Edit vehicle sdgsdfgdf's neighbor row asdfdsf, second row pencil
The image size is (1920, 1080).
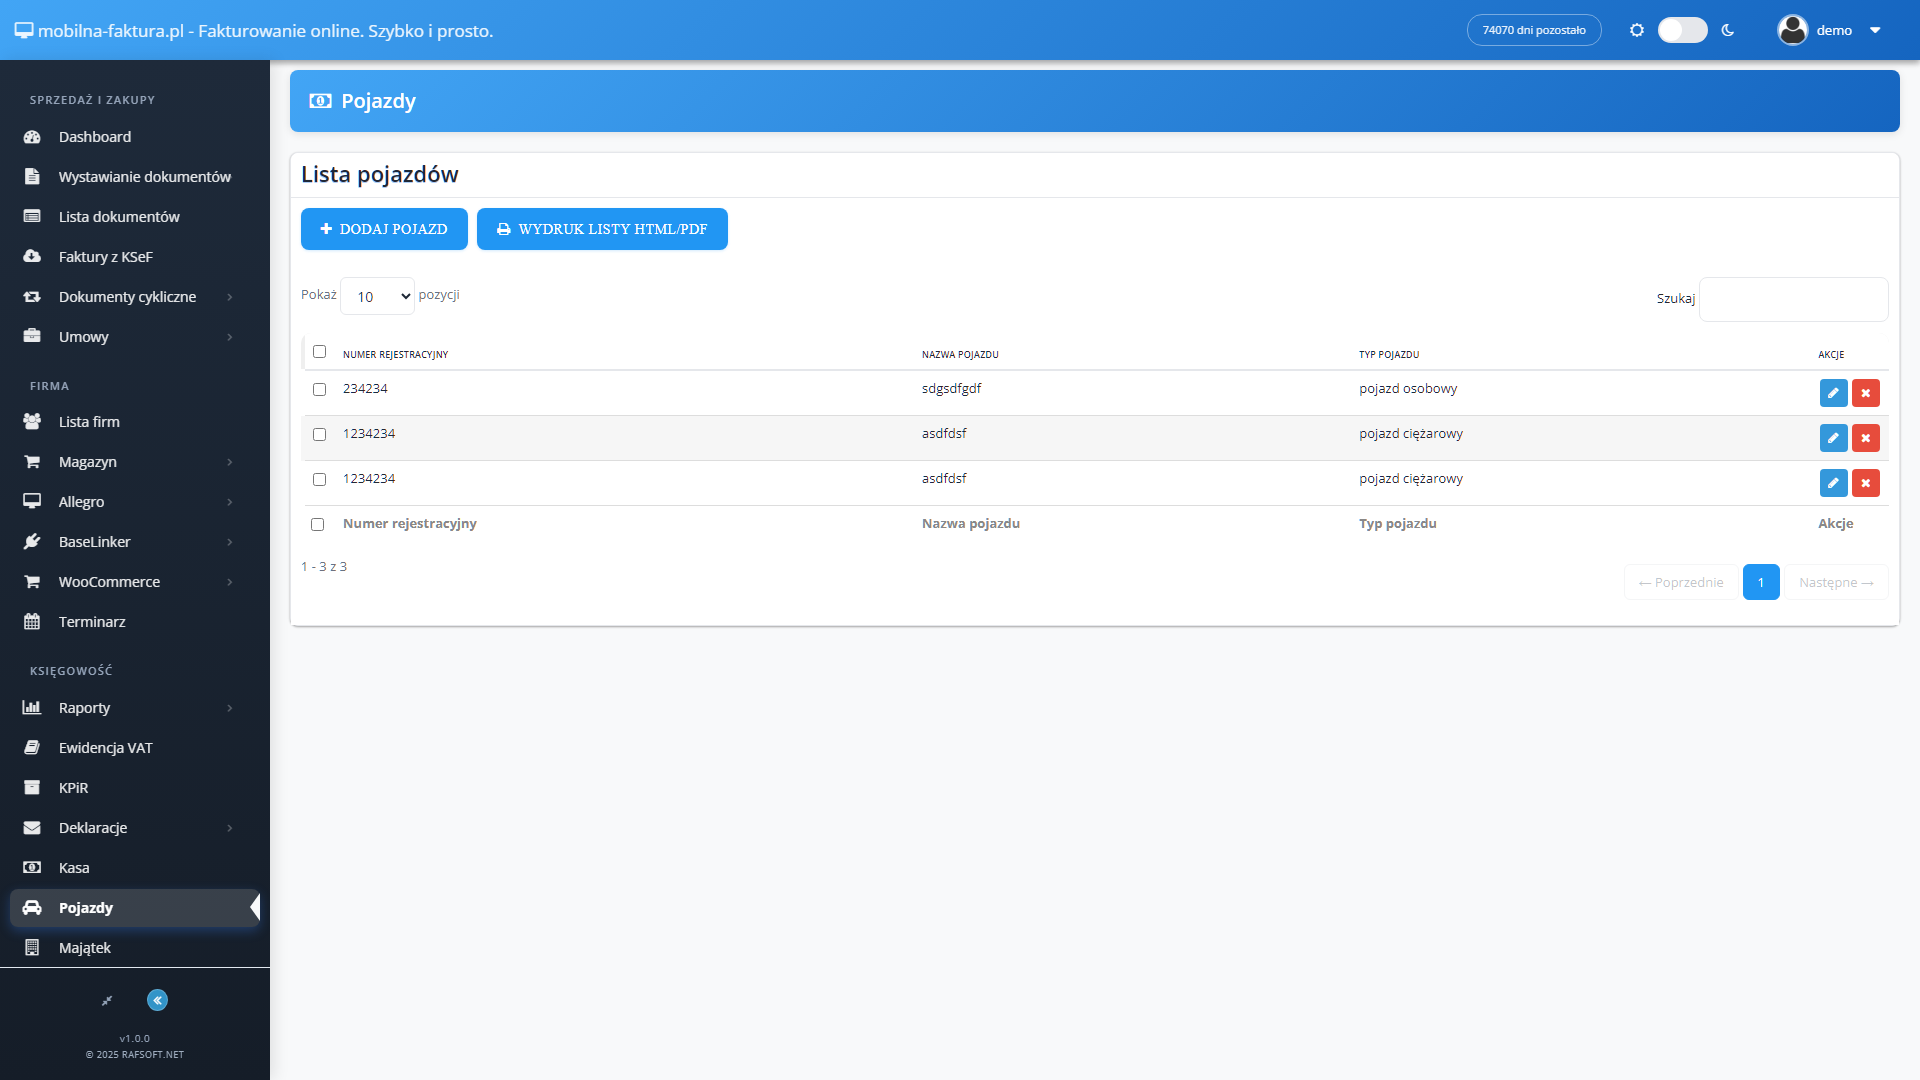[x=1833, y=438]
